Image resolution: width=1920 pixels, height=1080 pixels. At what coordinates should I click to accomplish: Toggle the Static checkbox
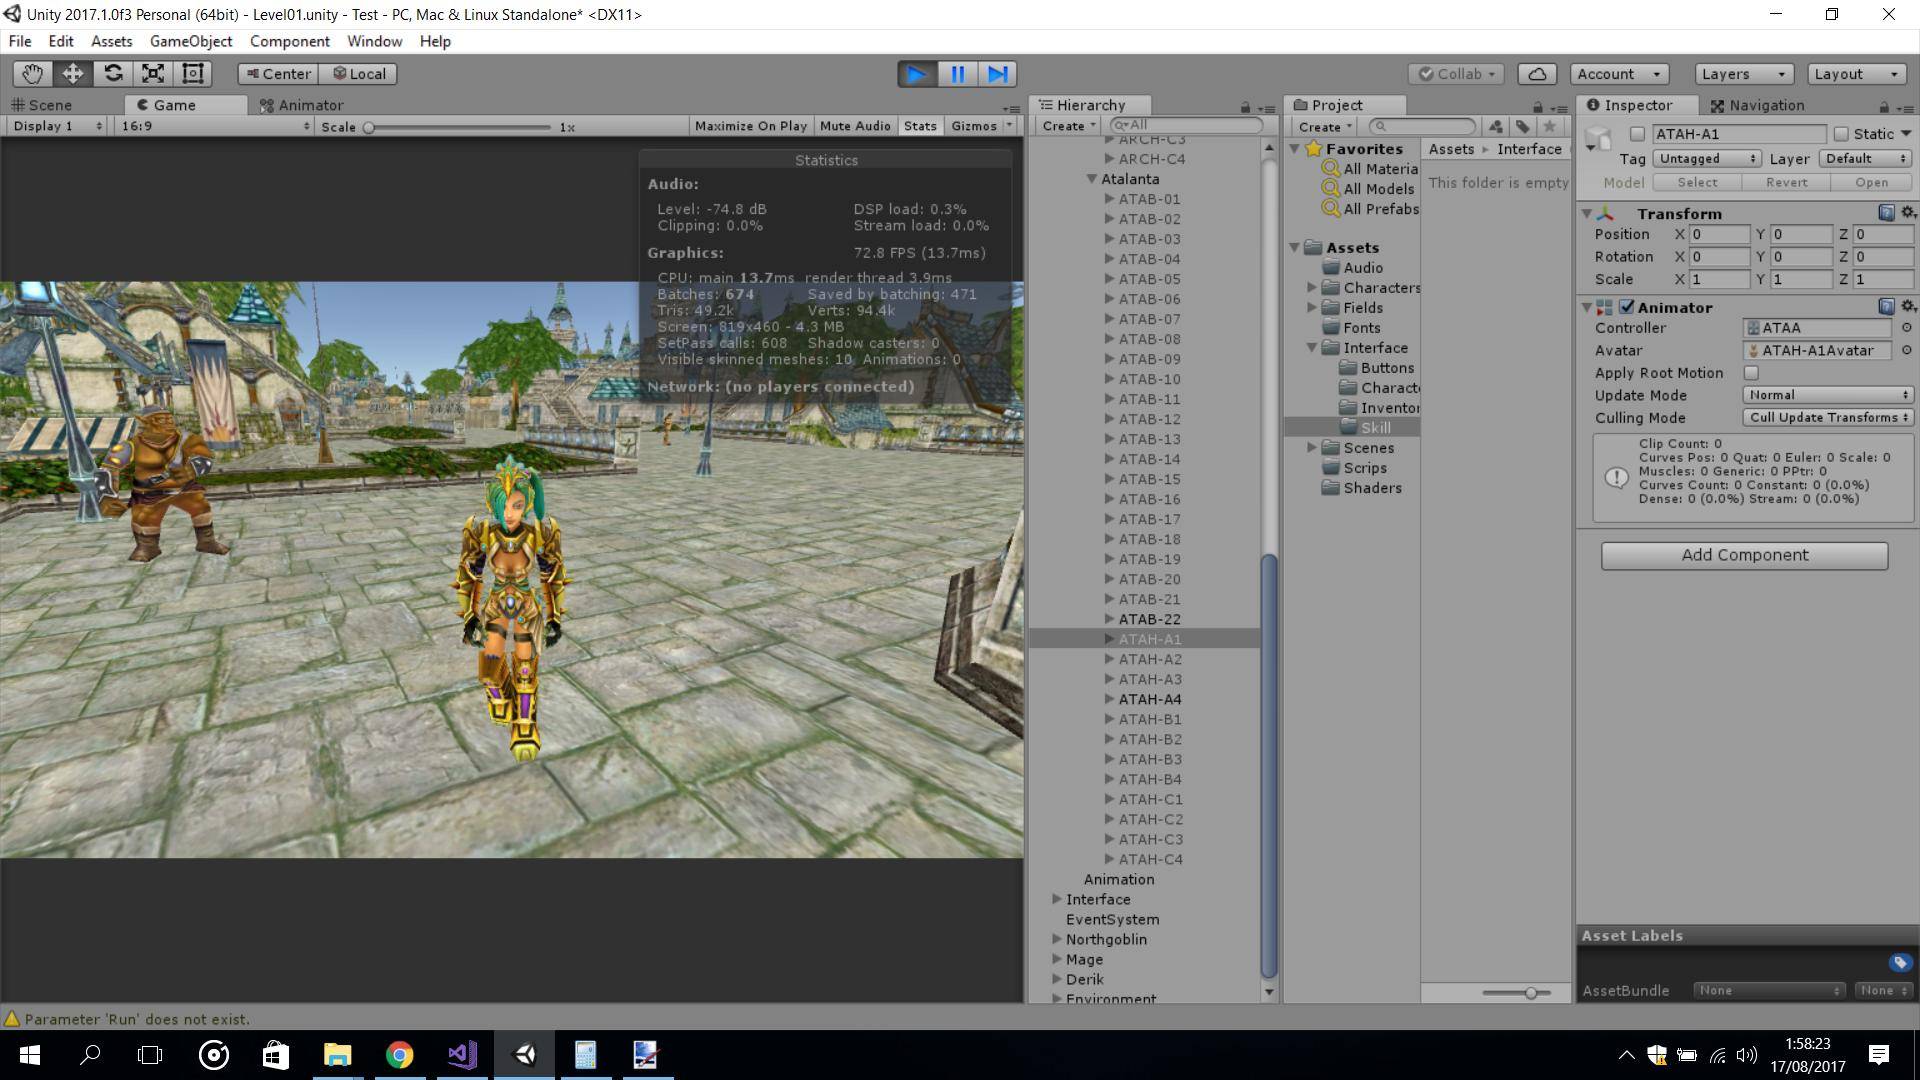point(1841,134)
